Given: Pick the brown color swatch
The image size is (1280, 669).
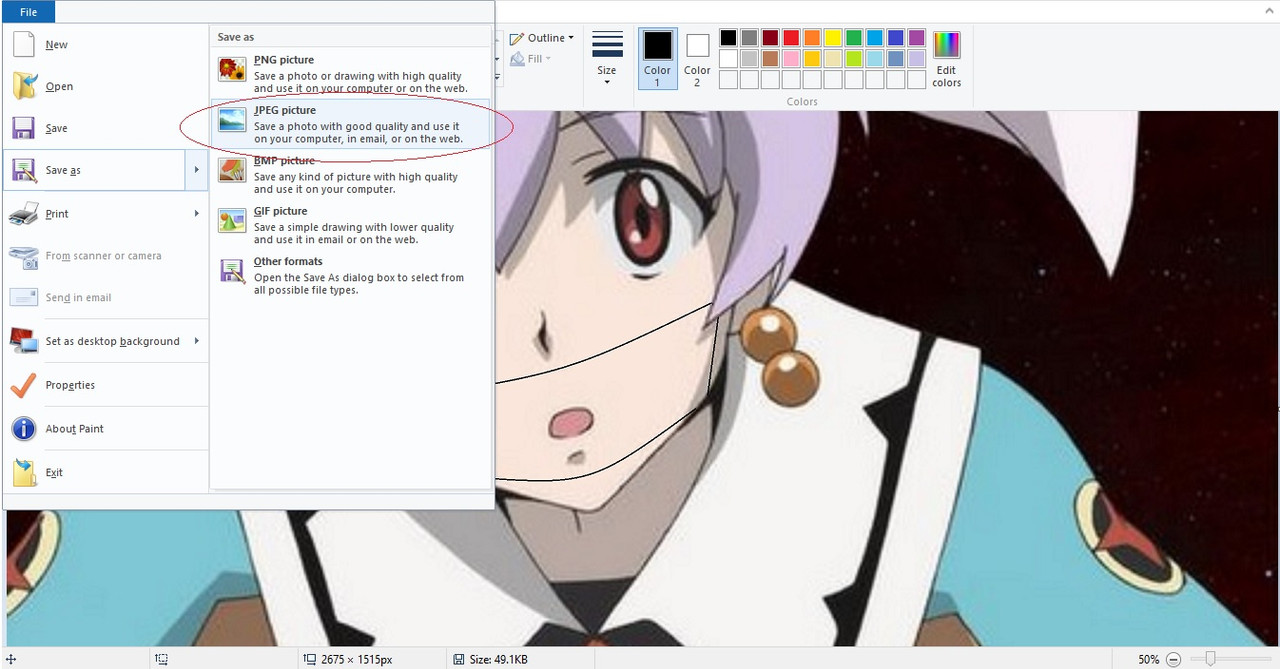Looking at the screenshot, I should click(770, 59).
